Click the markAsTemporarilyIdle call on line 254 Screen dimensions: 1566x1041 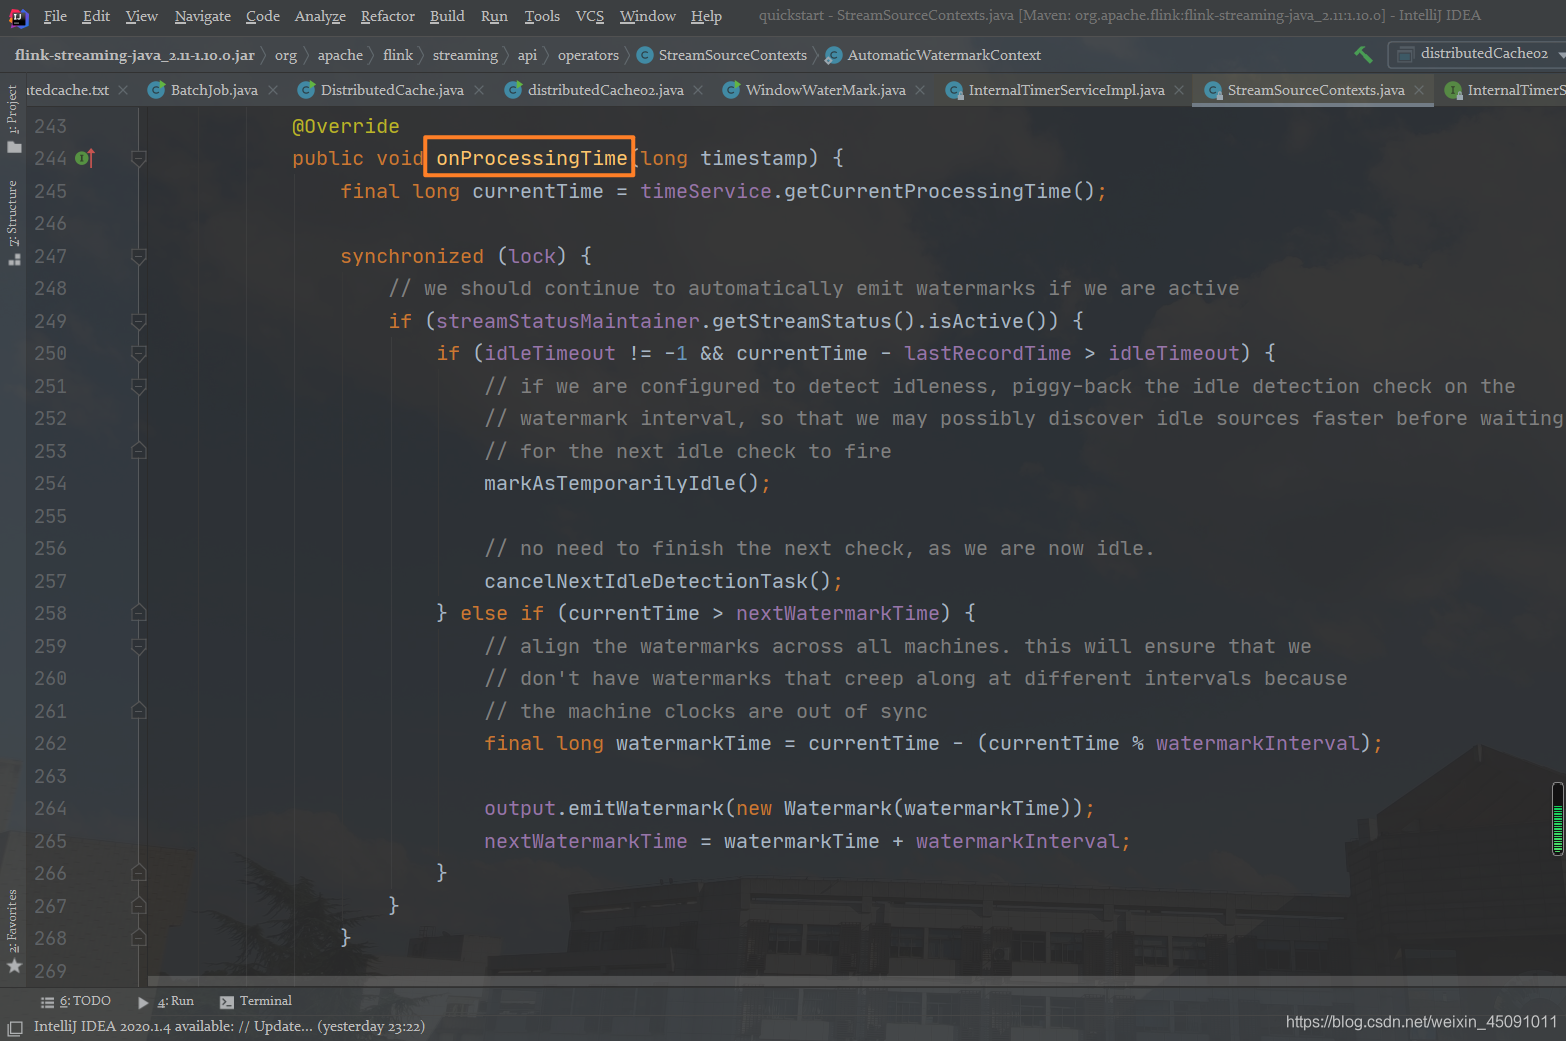[610, 483]
